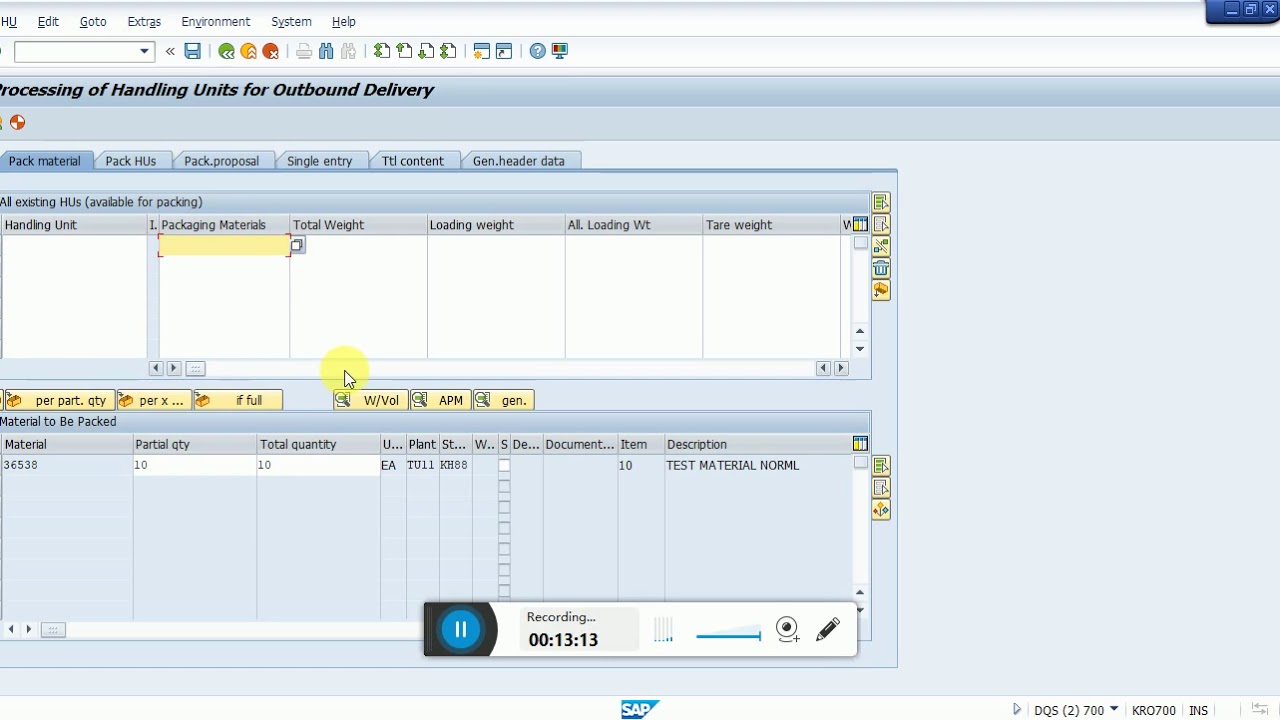The height and width of the screenshot is (720, 1280).
Task: Expand the status bar left arrow
Action: (x=1017, y=710)
